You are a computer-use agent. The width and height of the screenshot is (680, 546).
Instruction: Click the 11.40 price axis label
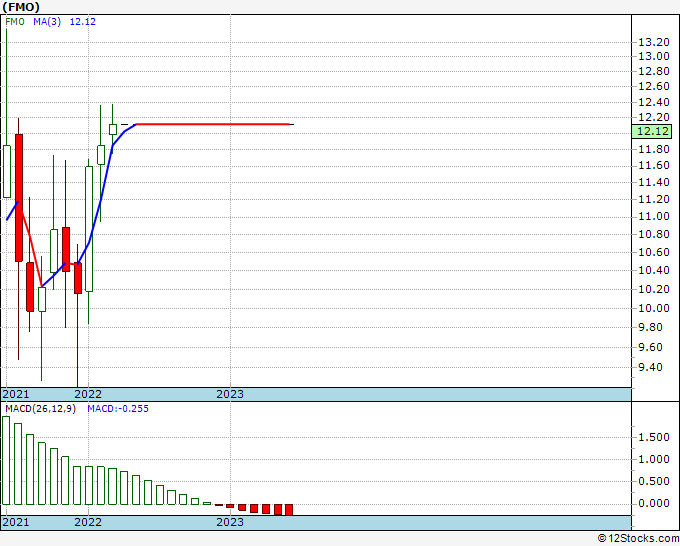(654, 182)
